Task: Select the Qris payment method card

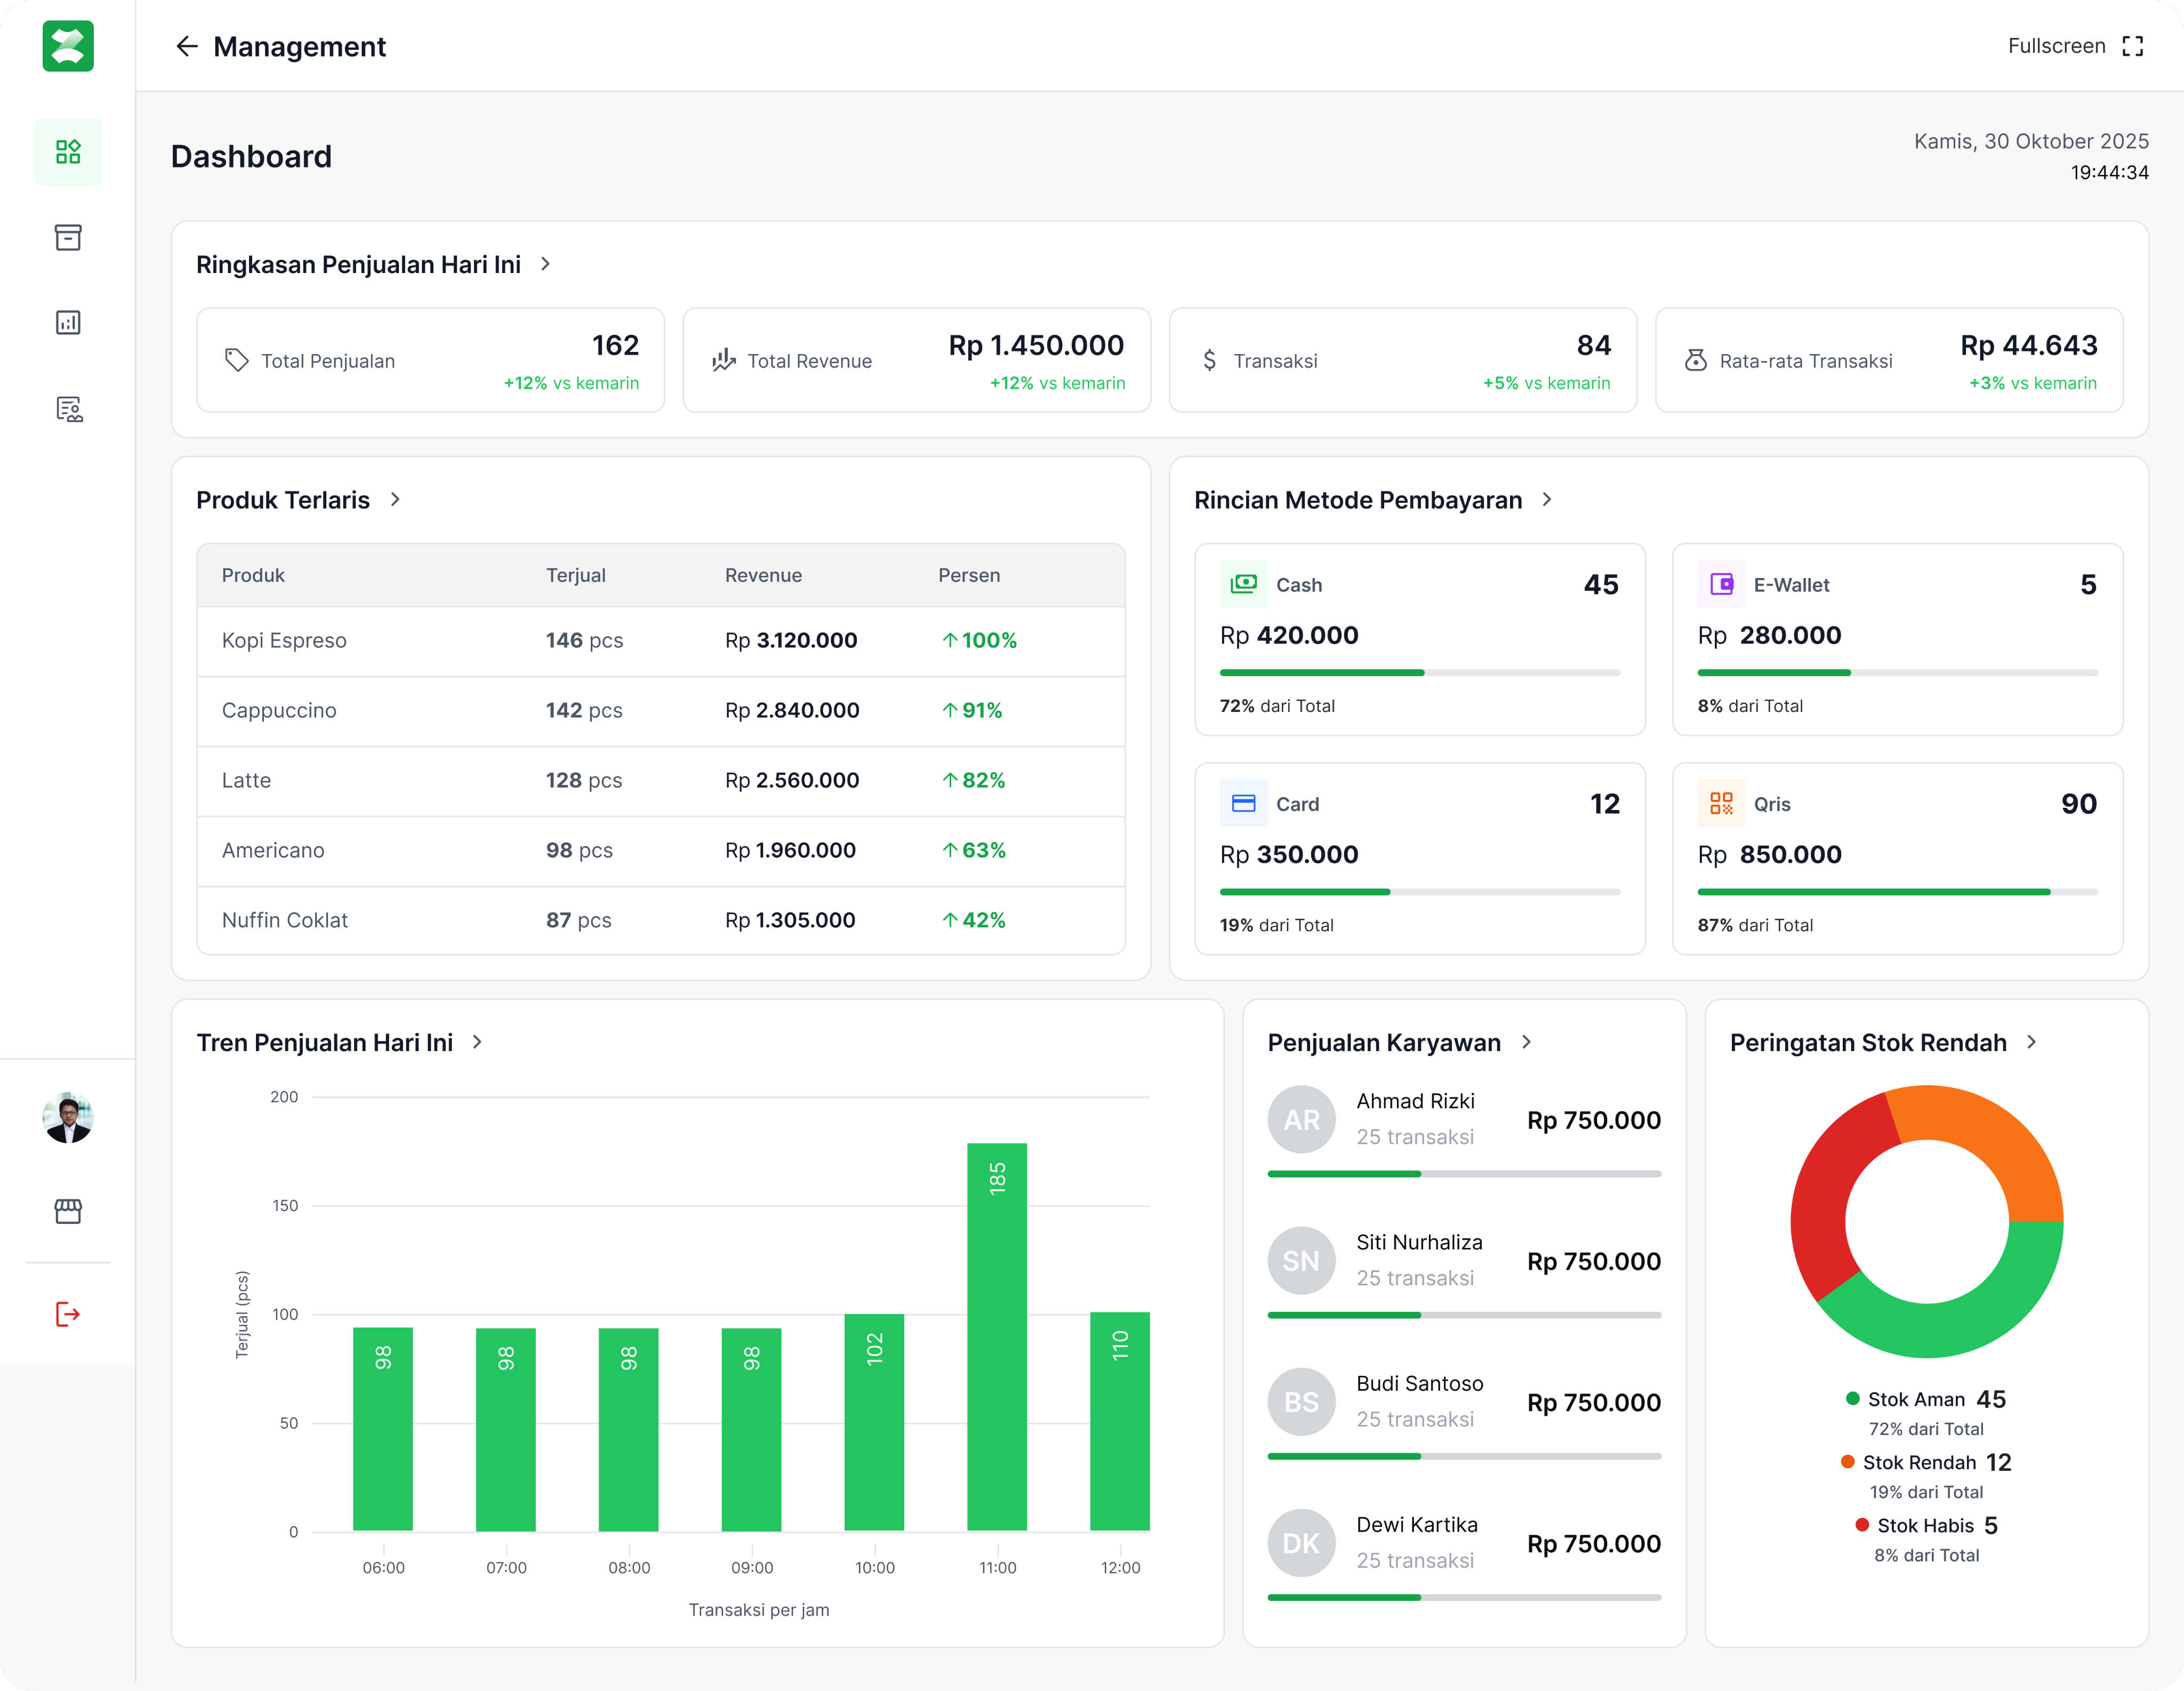Action: (x=1897, y=858)
